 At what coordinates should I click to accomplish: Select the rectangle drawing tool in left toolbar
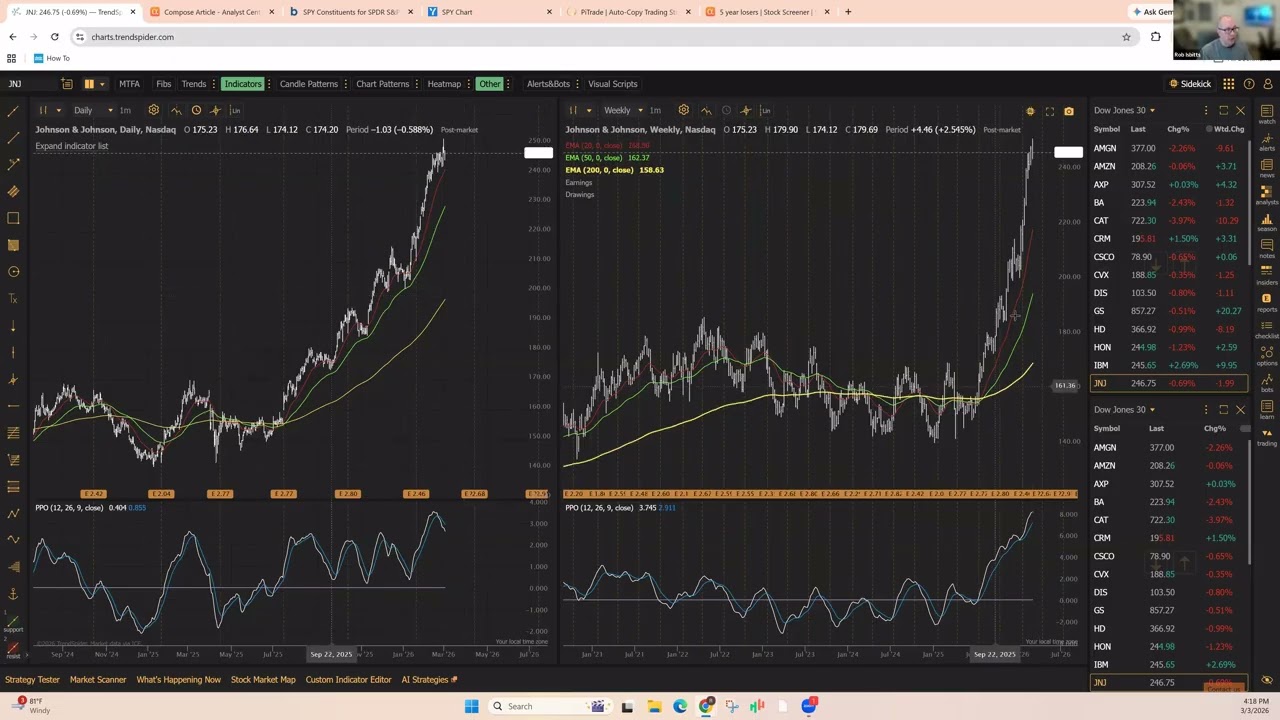(x=13, y=218)
